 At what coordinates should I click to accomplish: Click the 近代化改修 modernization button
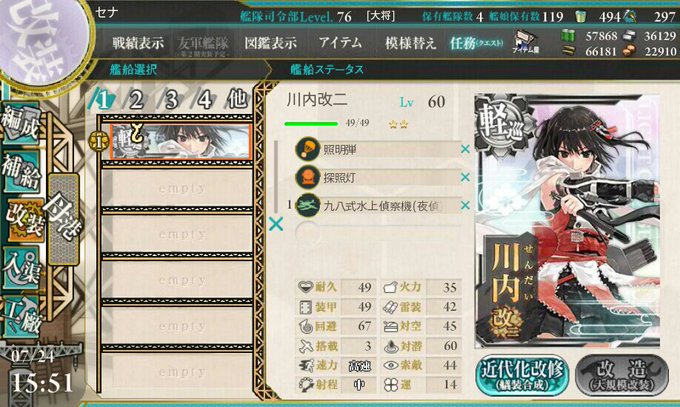pos(522,375)
